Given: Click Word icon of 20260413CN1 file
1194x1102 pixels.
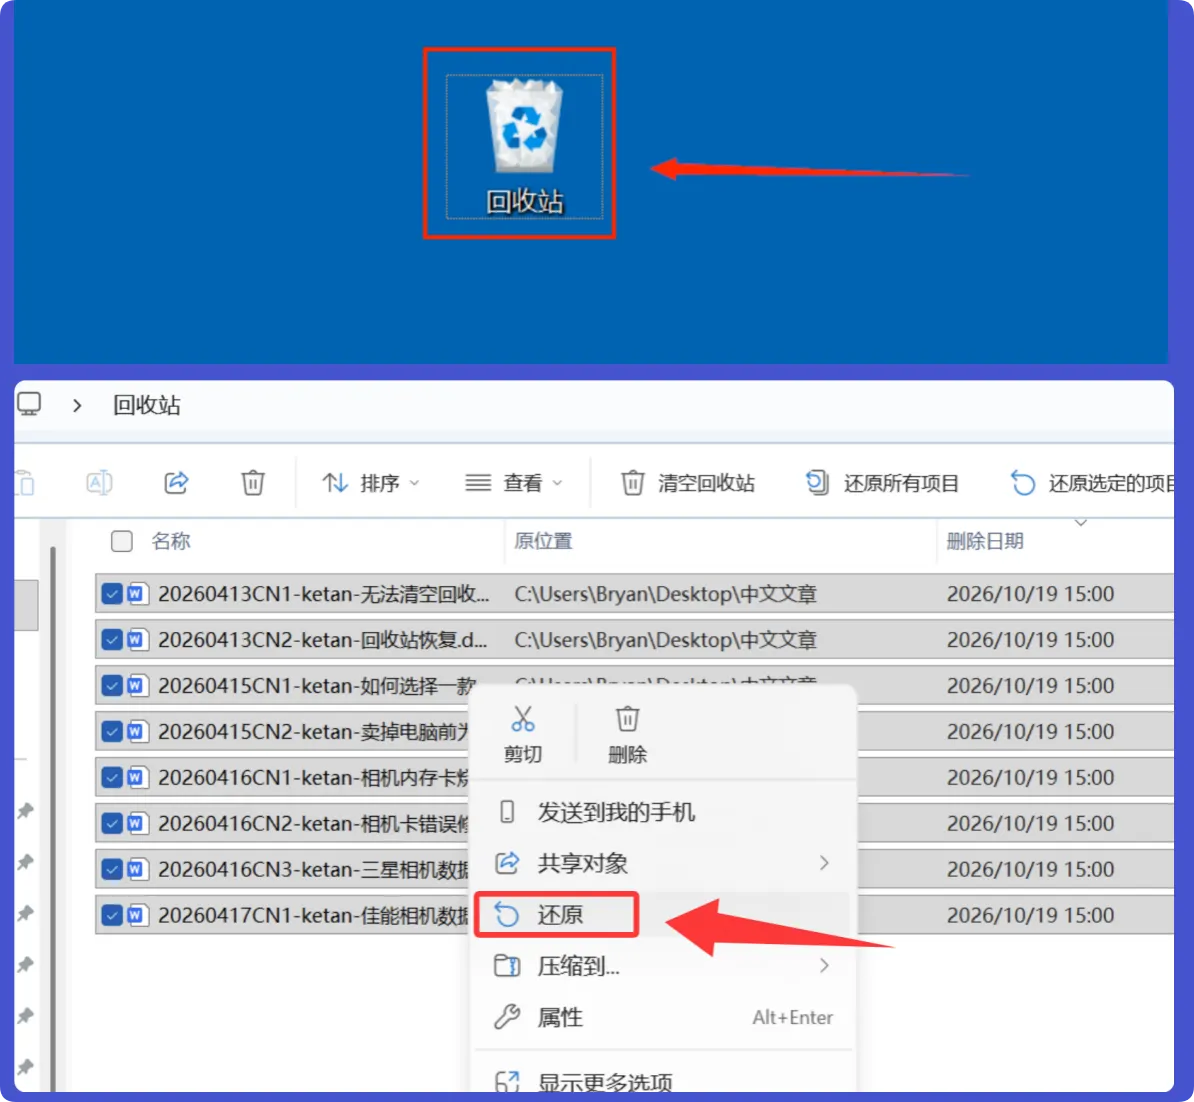Looking at the screenshot, I should tap(138, 593).
